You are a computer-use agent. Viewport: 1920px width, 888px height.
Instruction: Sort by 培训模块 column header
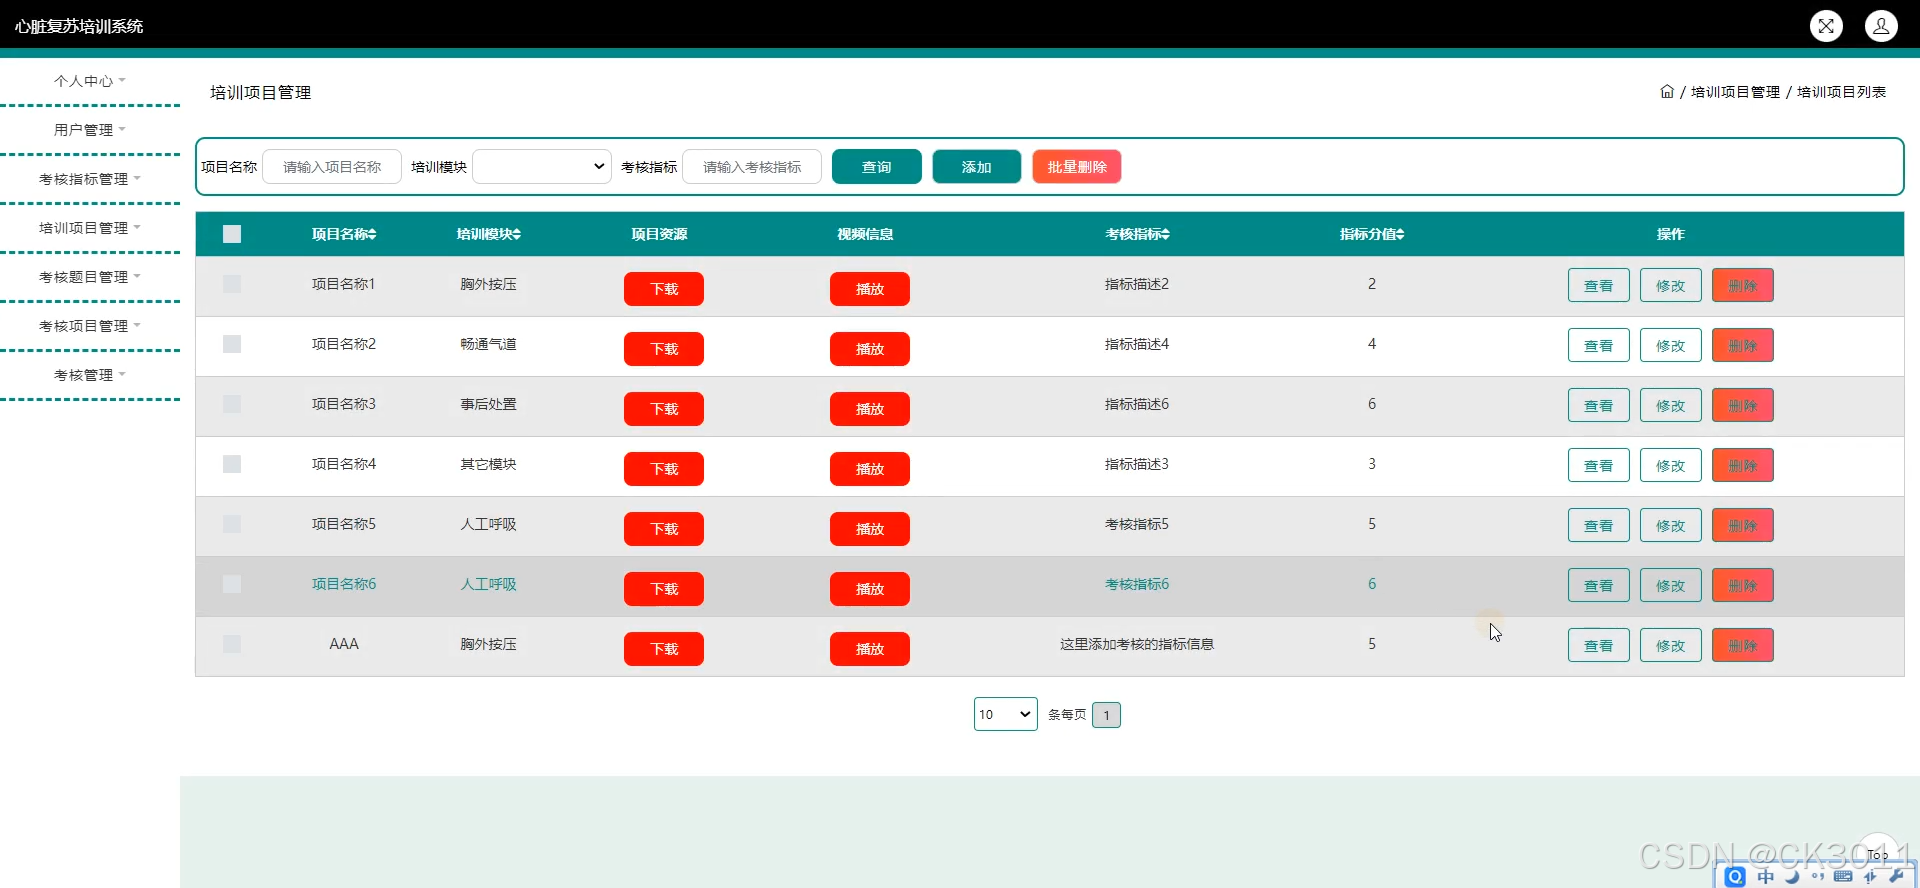[489, 234]
